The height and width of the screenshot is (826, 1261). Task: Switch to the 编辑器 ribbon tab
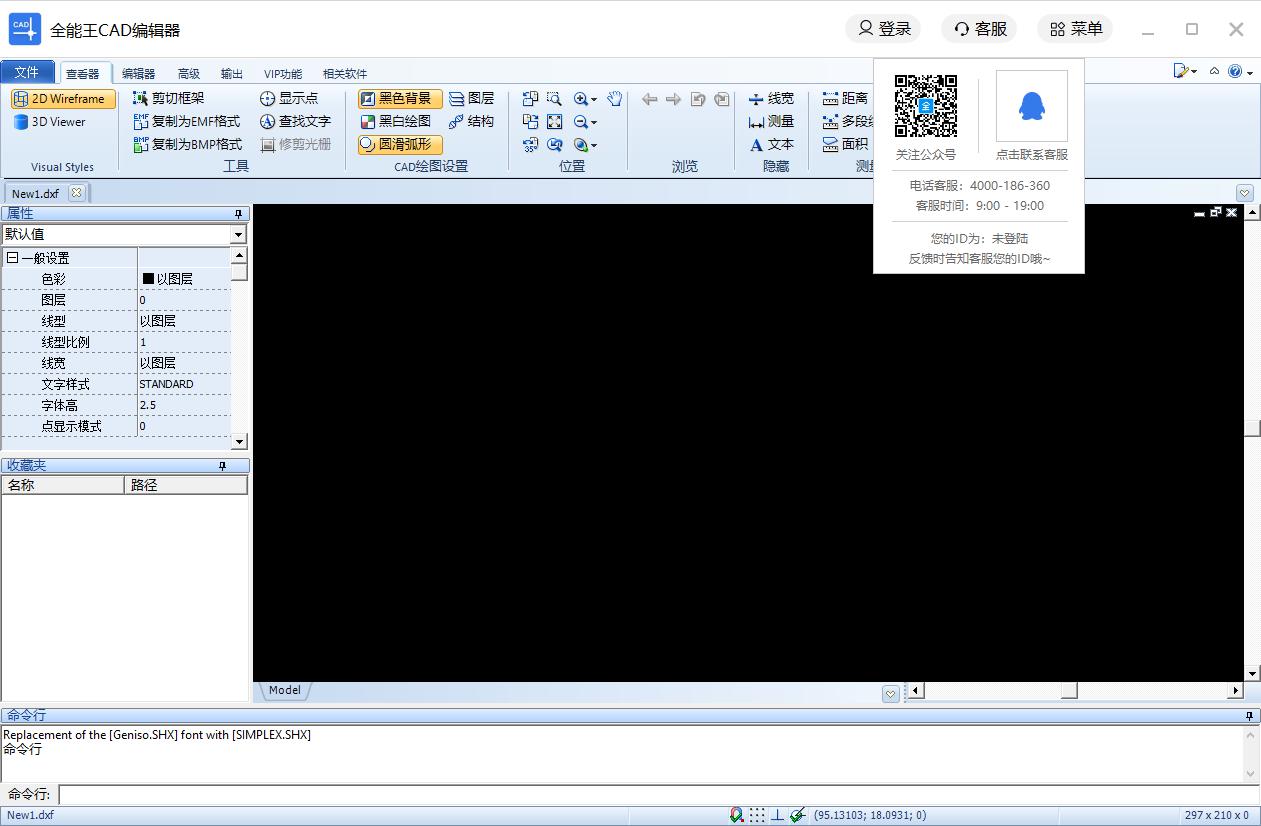(x=138, y=73)
